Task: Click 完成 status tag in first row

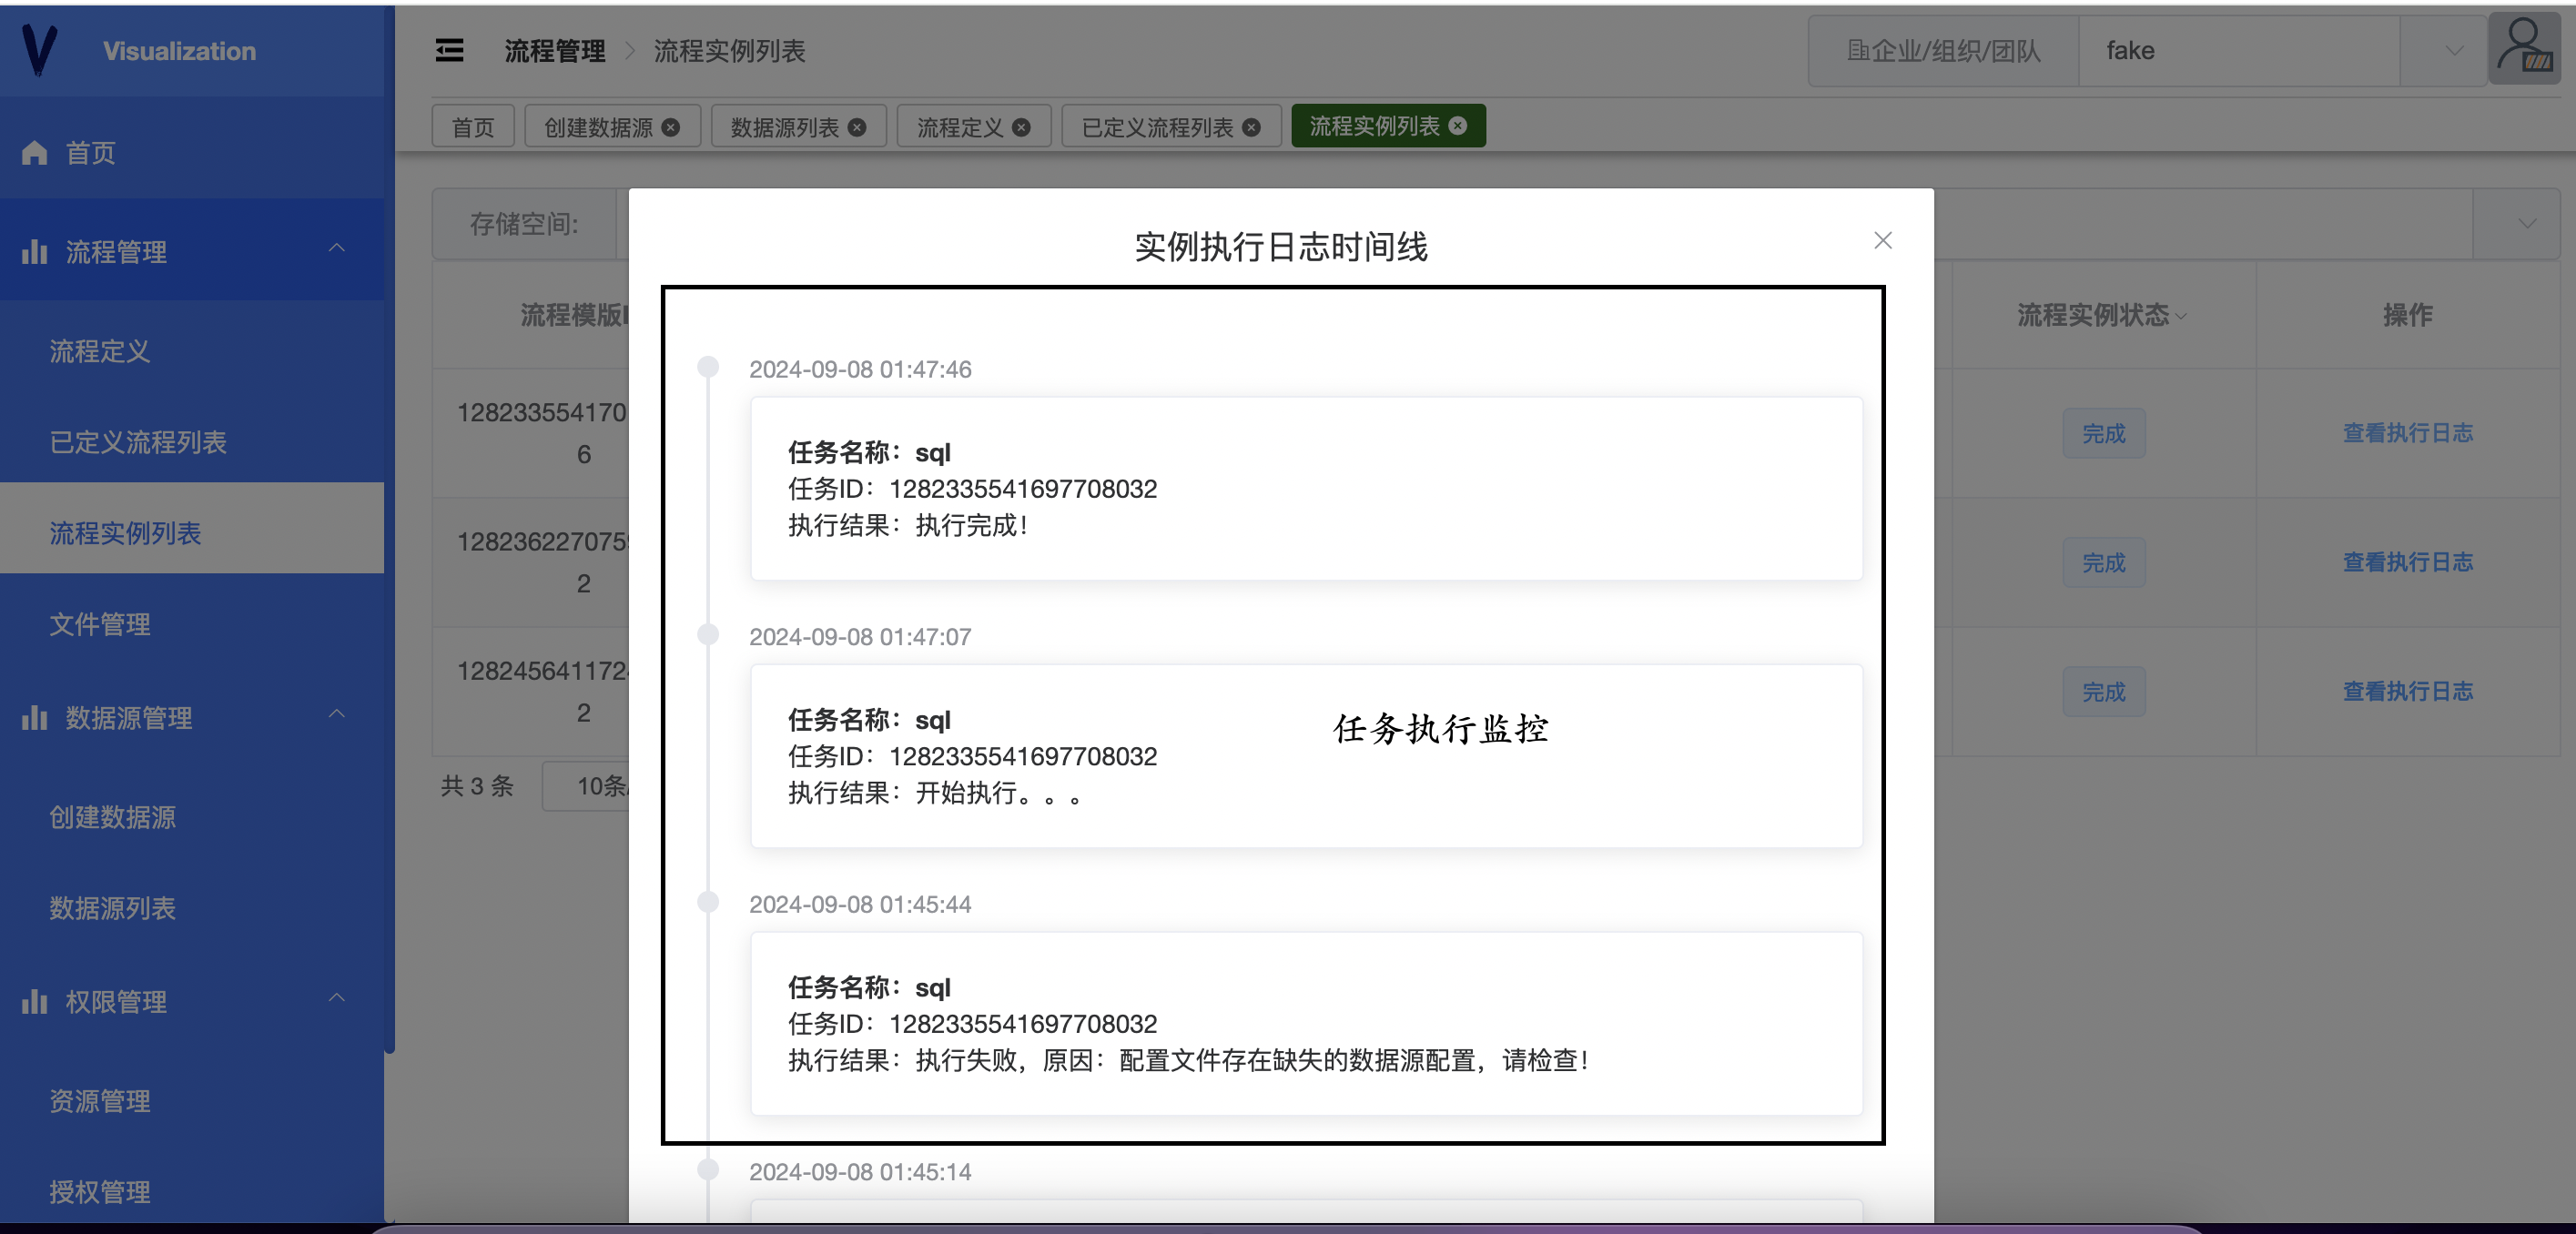Action: click(2104, 433)
